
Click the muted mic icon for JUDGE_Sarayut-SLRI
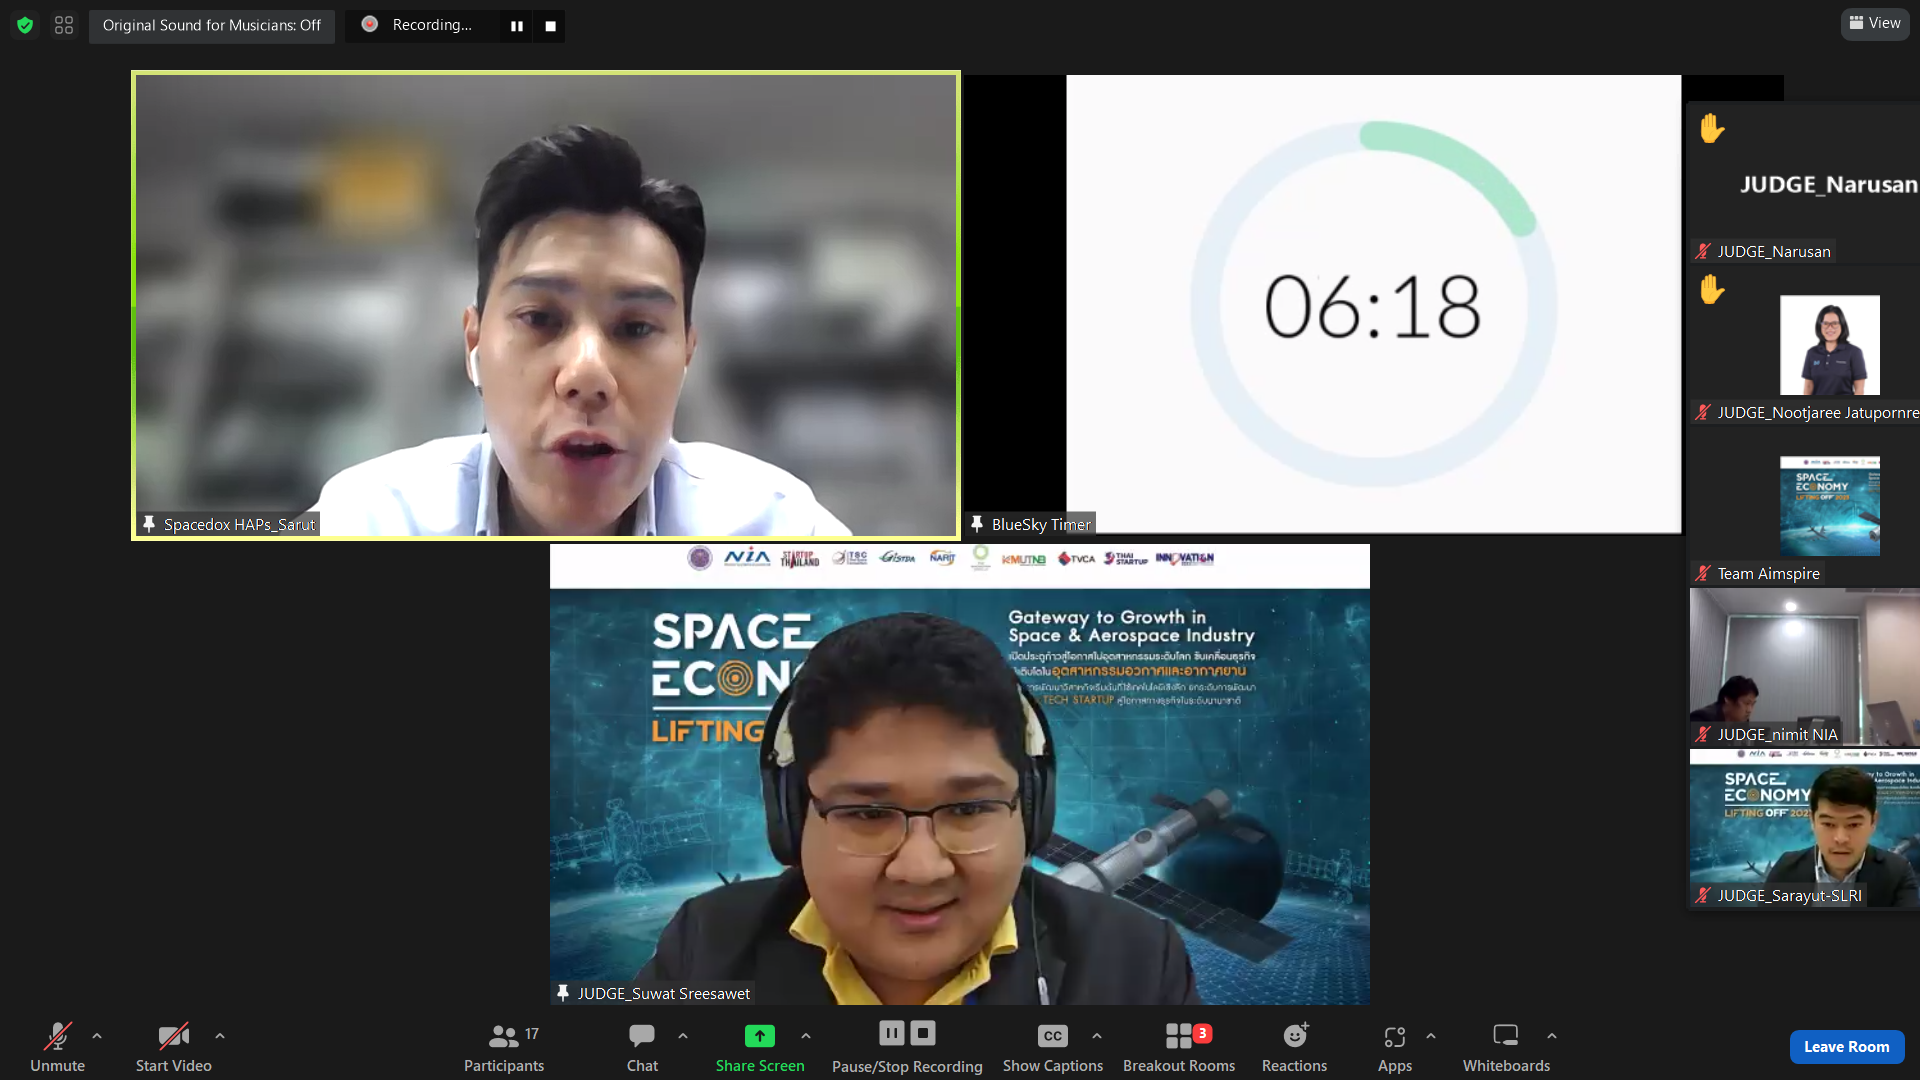coord(1703,895)
